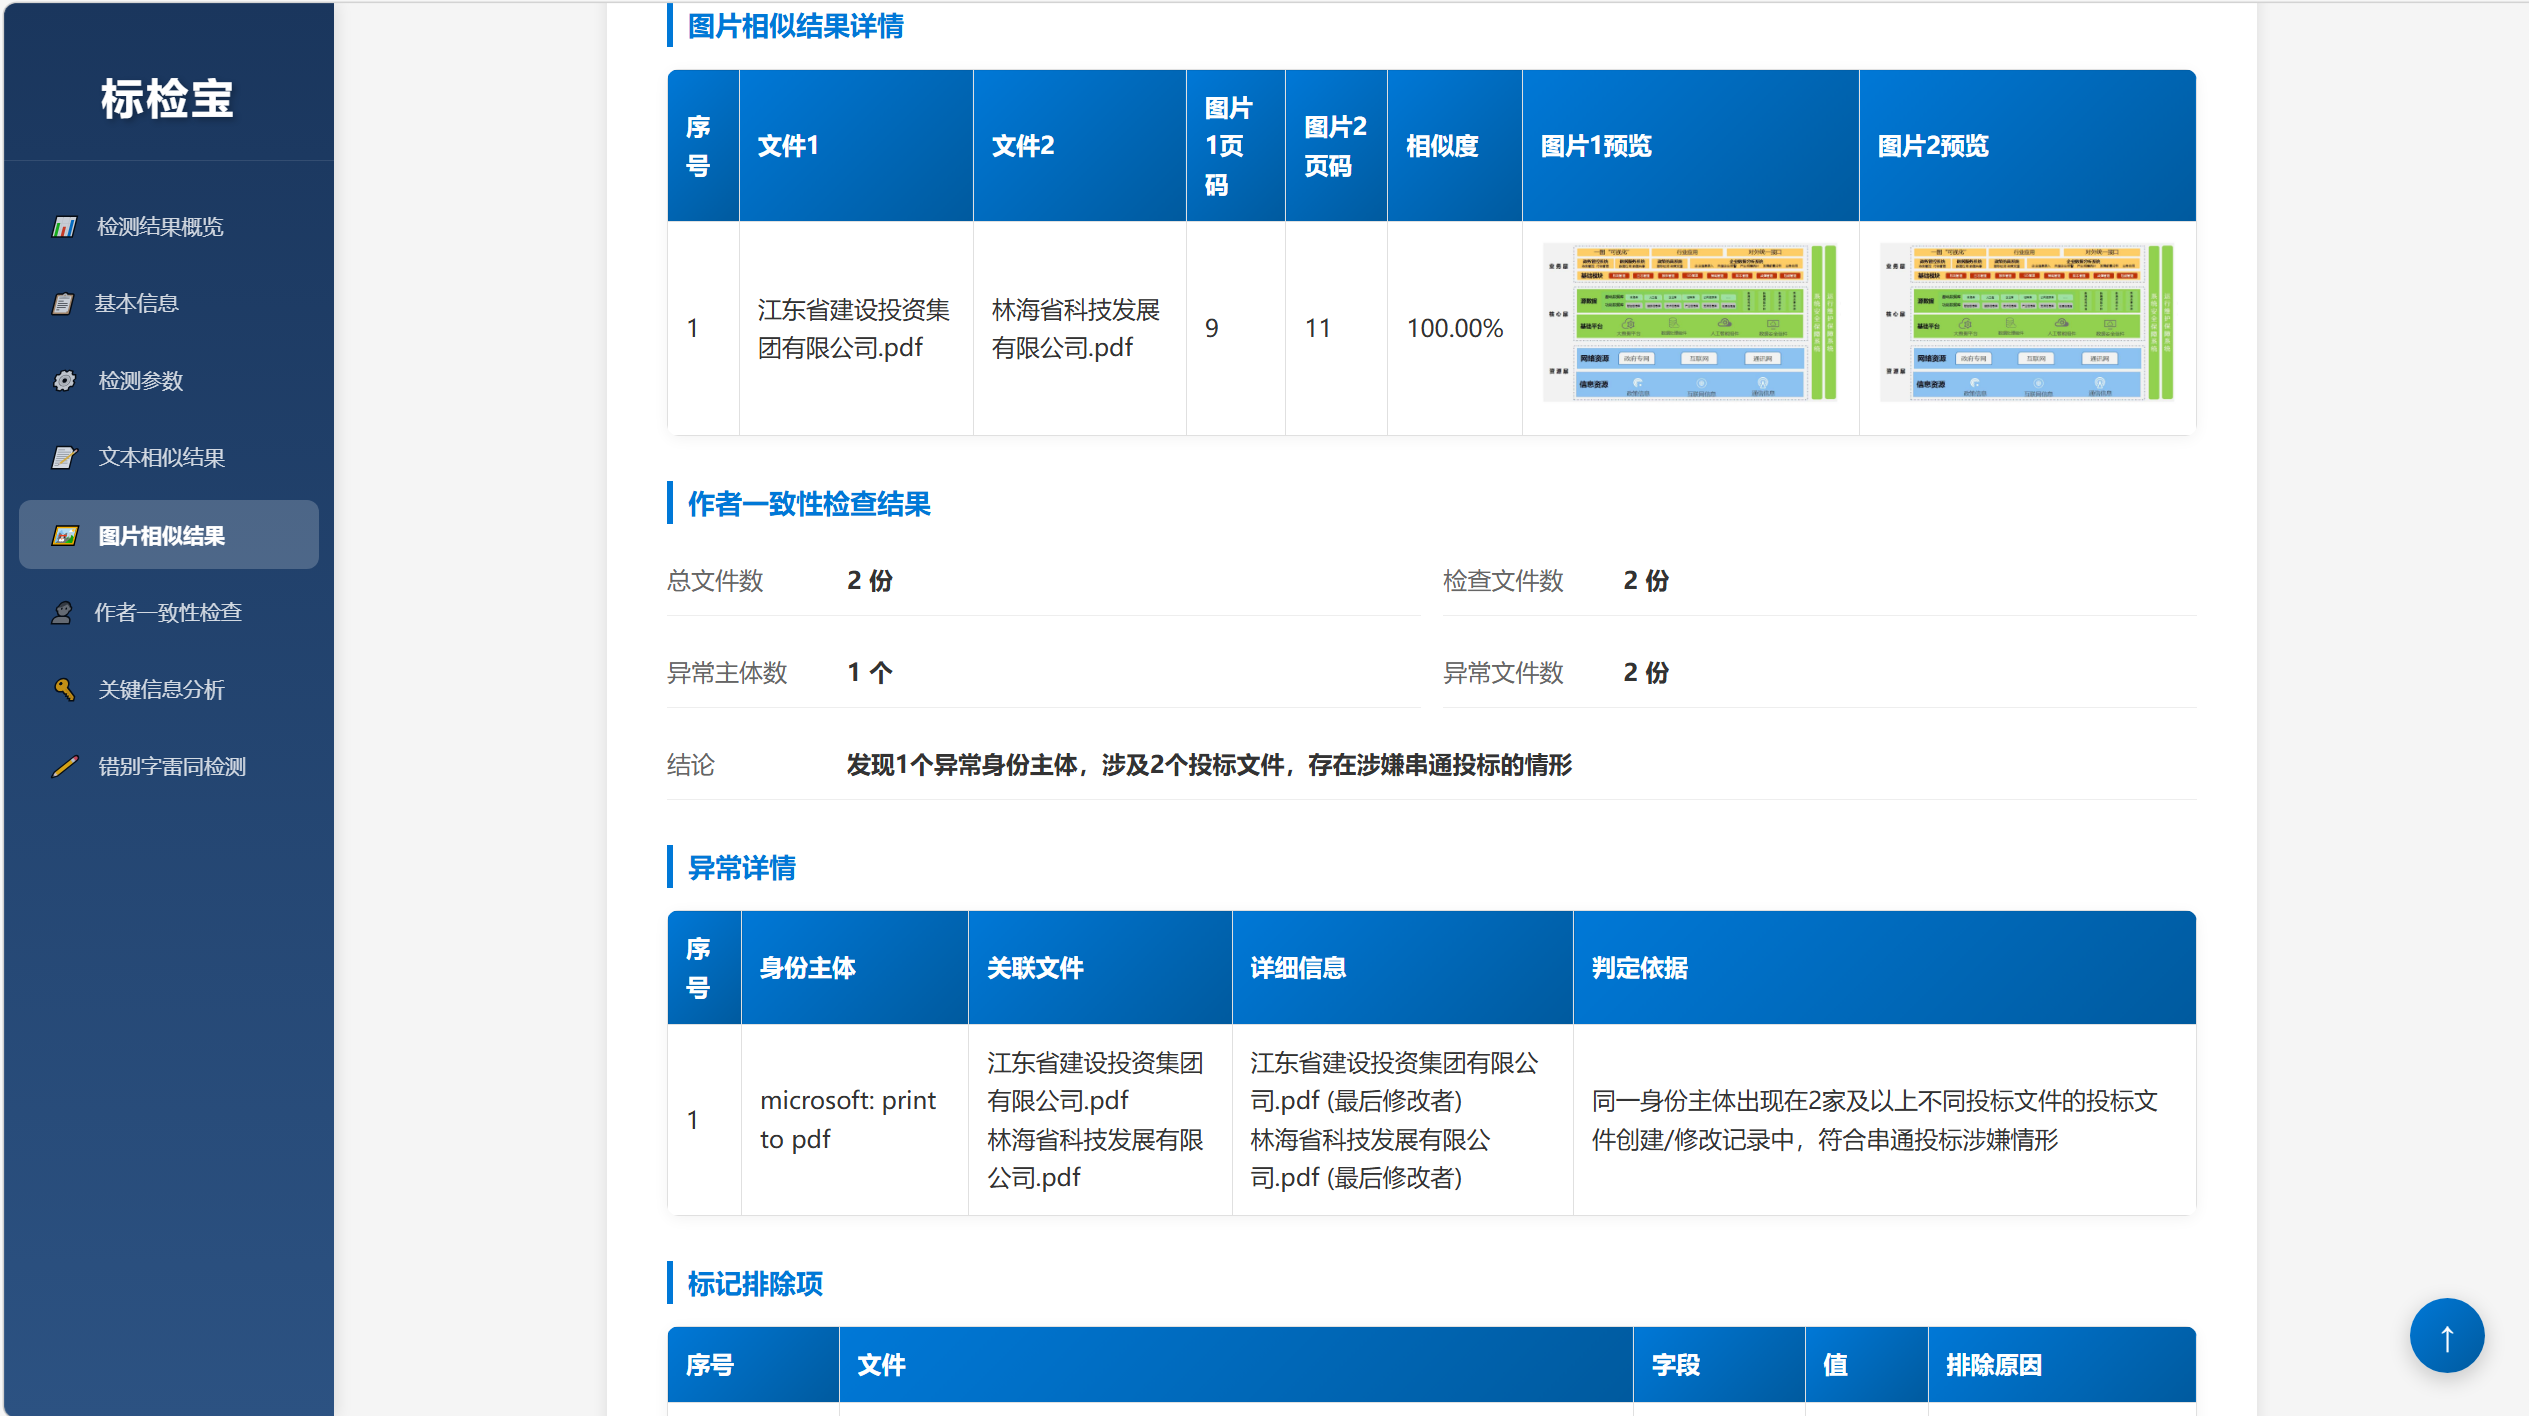Click the 基本信息 document icon
The height and width of the screenshot is (1416, 2529).
(x=63, y=303)
